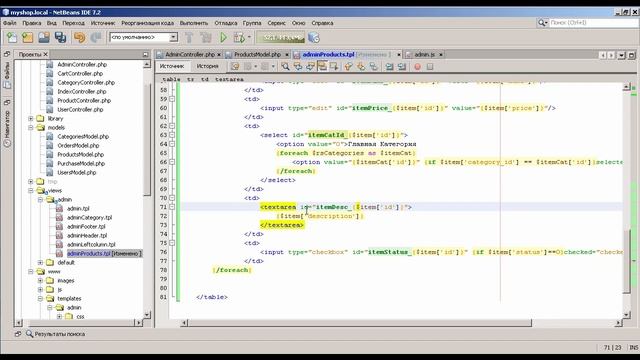This screenshot has width=640, height=360.
Task: Click the editor vertical scrollbar
Action: pyautogui.click(x=627, y=260)
